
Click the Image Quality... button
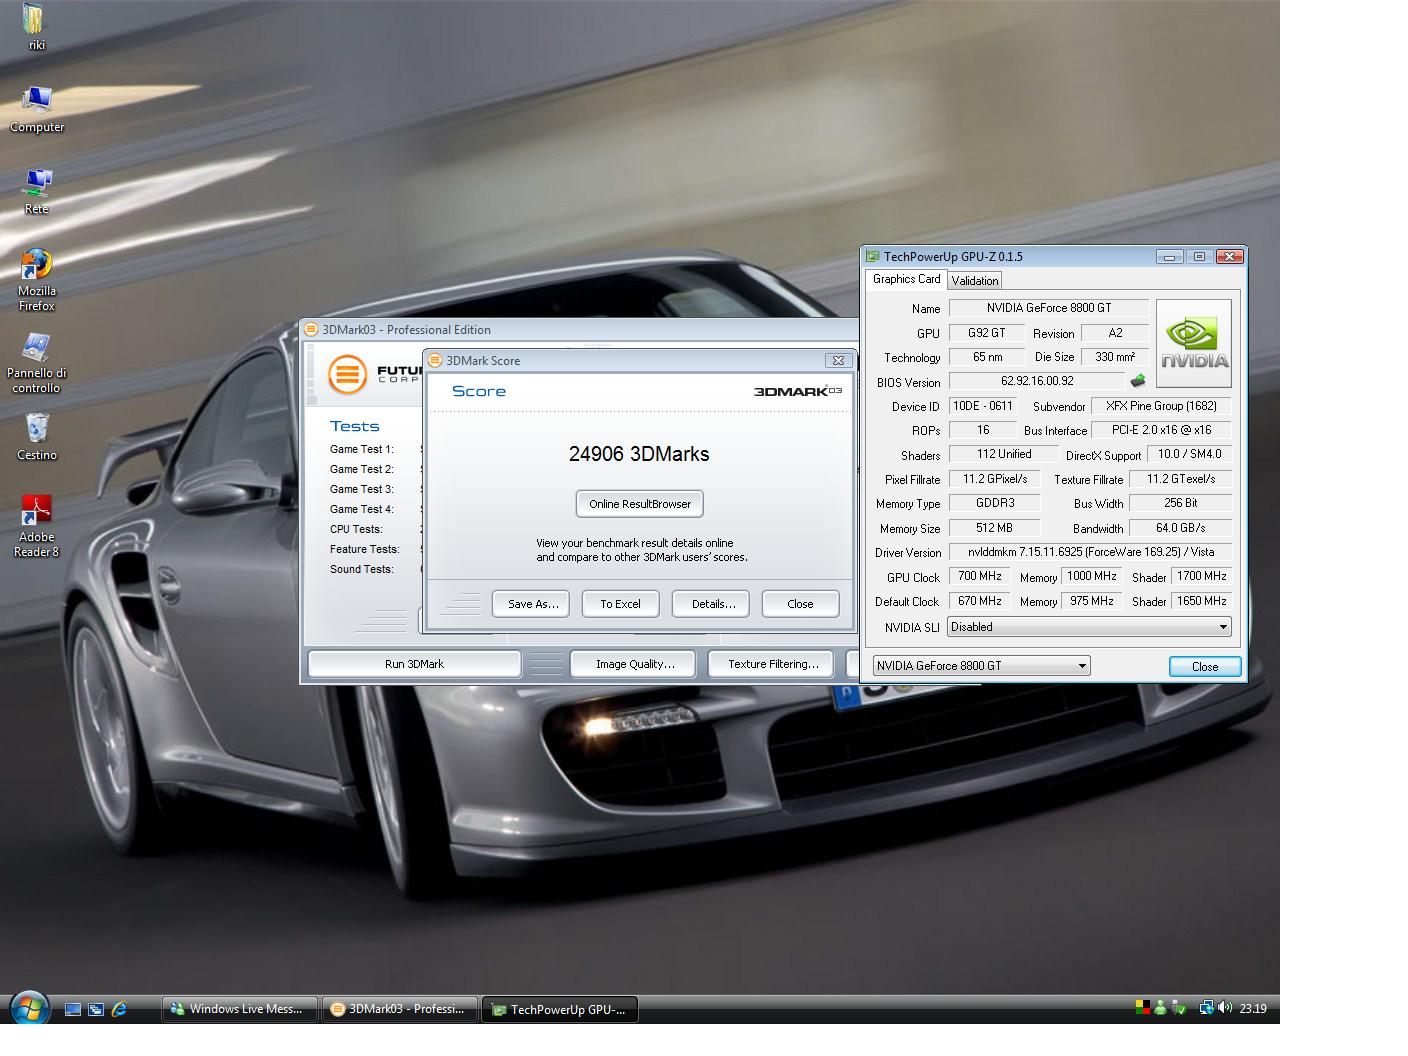[x=634, y=664]
